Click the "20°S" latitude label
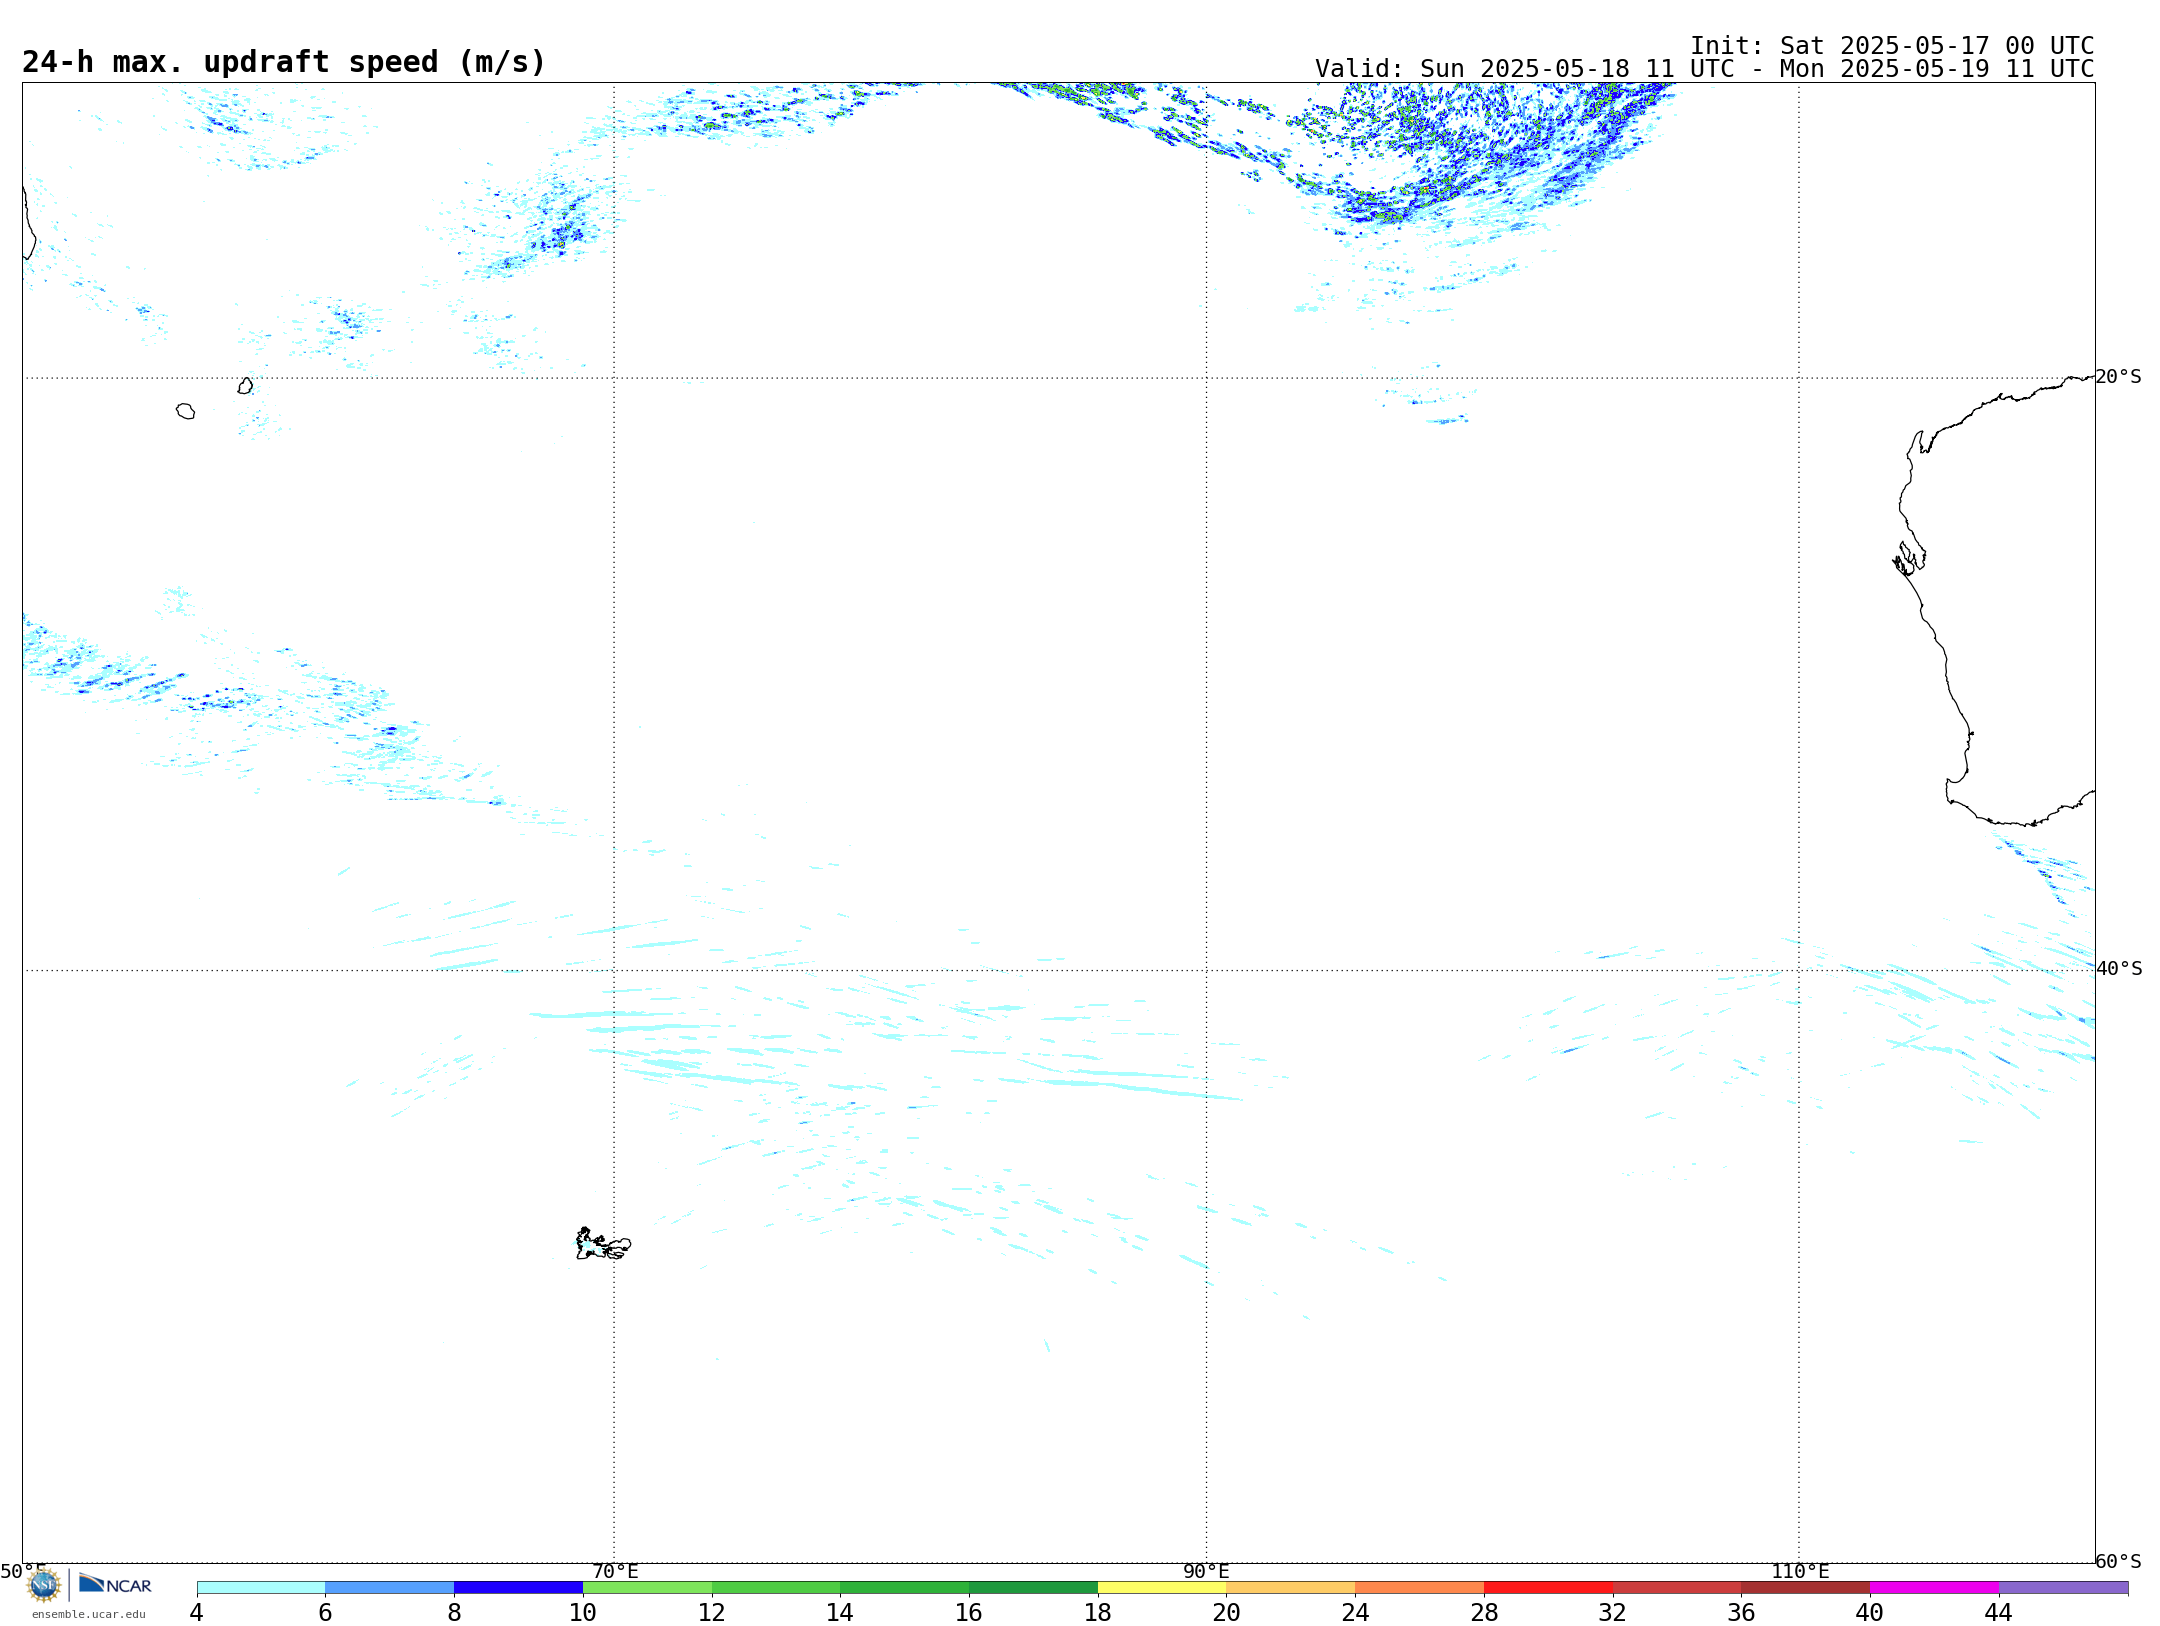This screenshot has width=2160, height=1626. (2119, 377)
